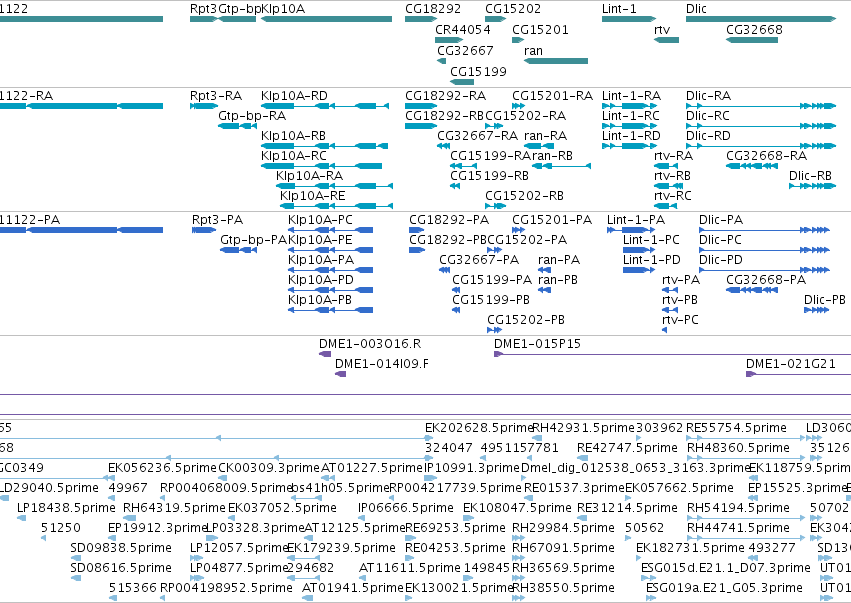Screen dimensions: 851x603
Task: Select transcript label Klp10A-RD
Action: 294,96
